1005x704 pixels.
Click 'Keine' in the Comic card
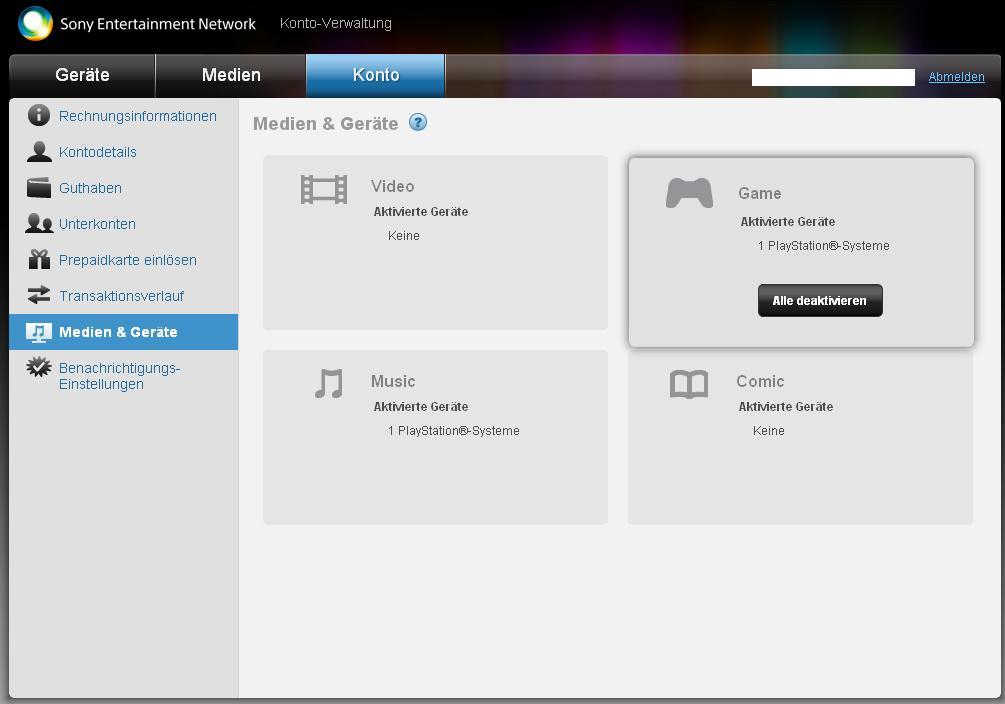pos(768,430)
